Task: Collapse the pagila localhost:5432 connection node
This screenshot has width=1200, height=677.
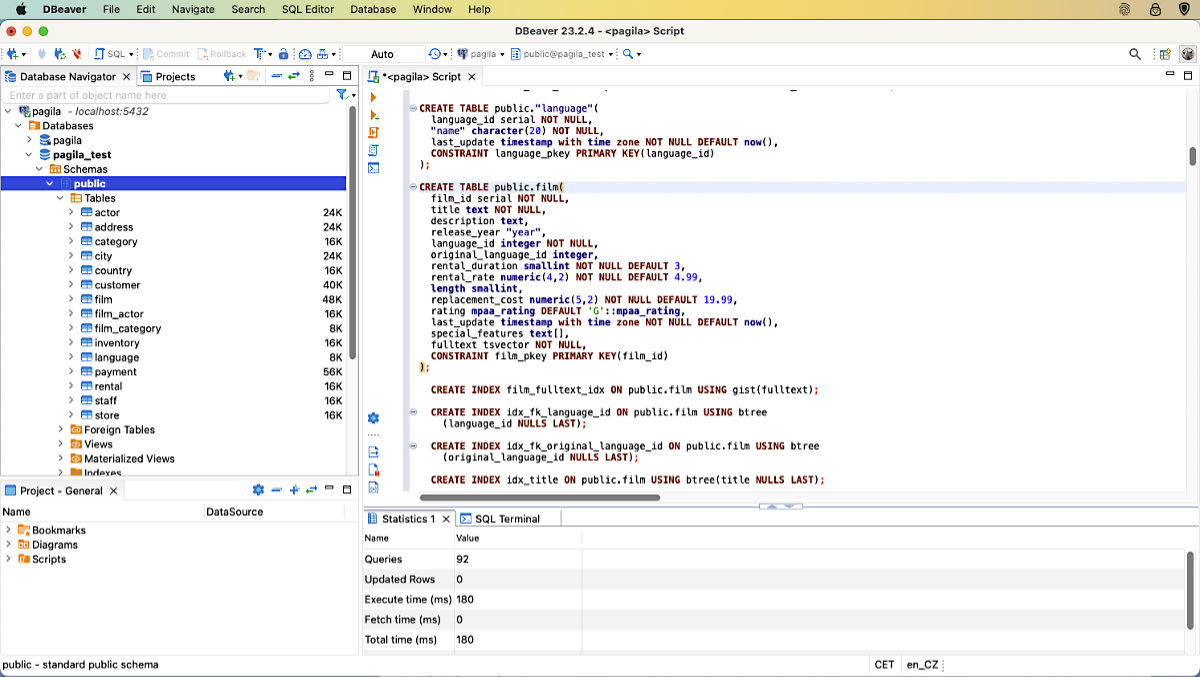Action: pos(9,111)
